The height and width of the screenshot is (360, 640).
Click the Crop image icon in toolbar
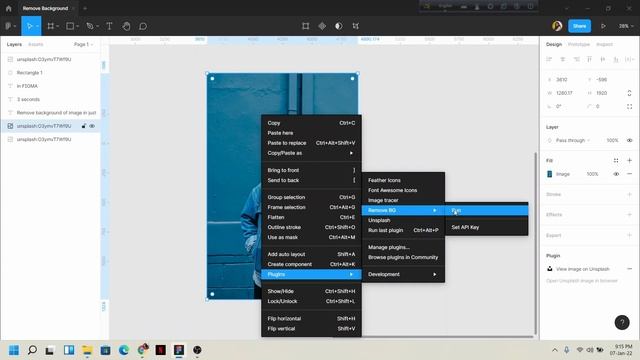coord(356,26)
